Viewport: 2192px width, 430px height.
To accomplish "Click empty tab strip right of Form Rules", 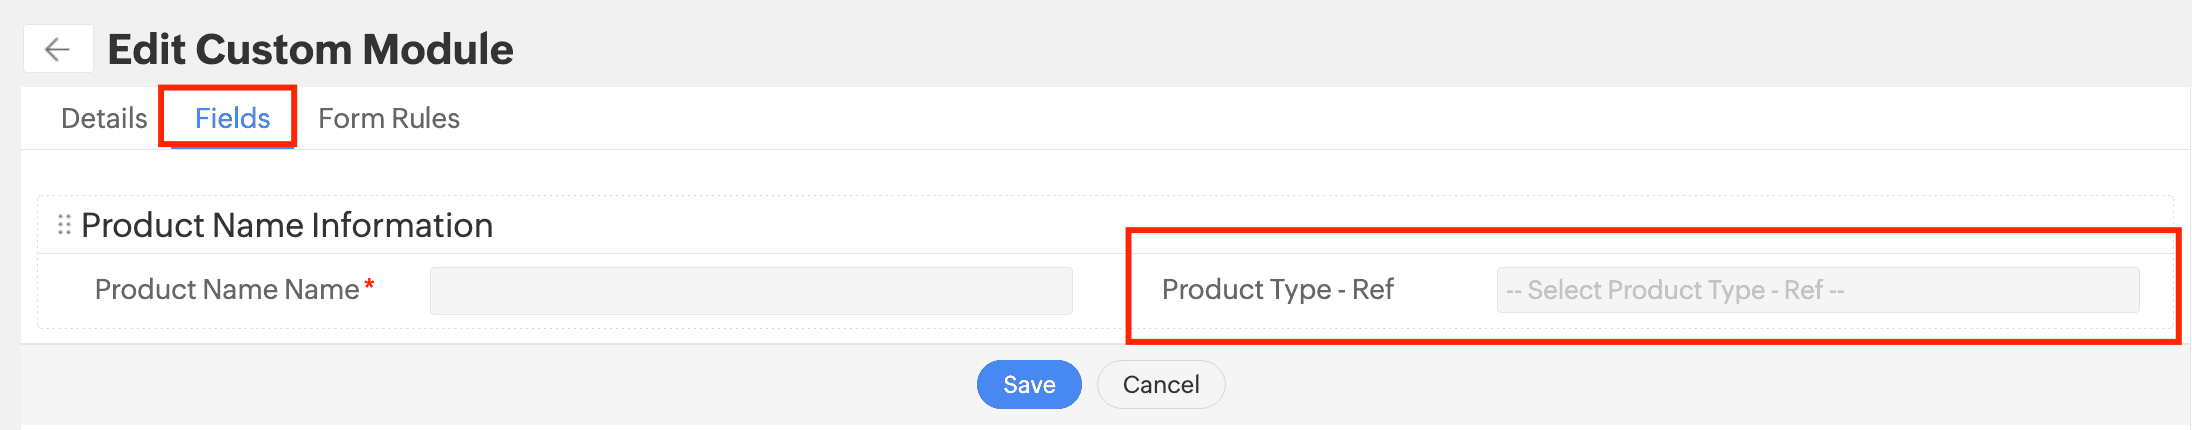I will [1200, 118].
